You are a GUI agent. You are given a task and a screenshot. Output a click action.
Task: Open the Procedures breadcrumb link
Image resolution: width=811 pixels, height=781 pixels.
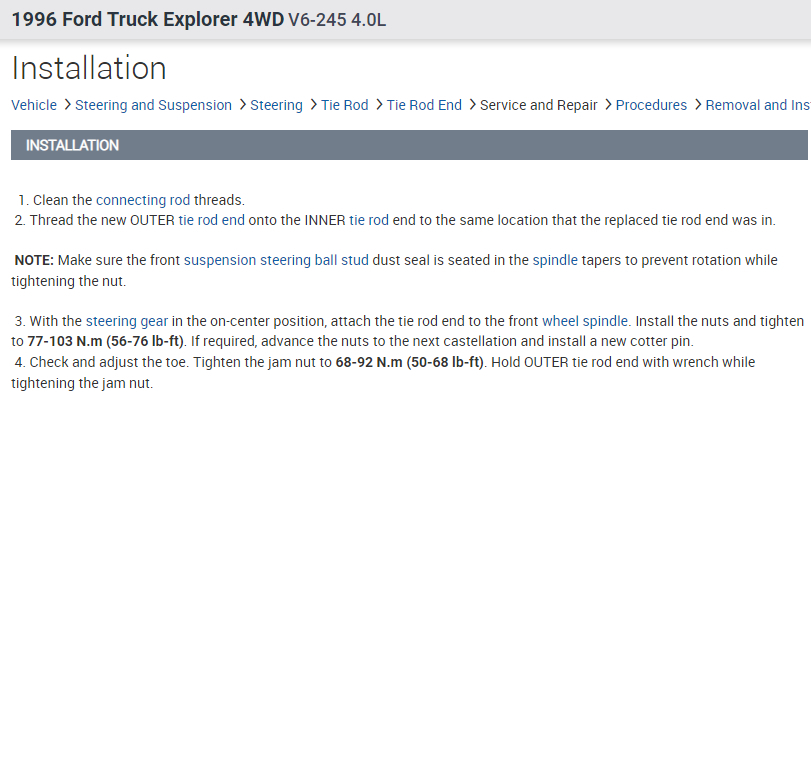(651, 105)
